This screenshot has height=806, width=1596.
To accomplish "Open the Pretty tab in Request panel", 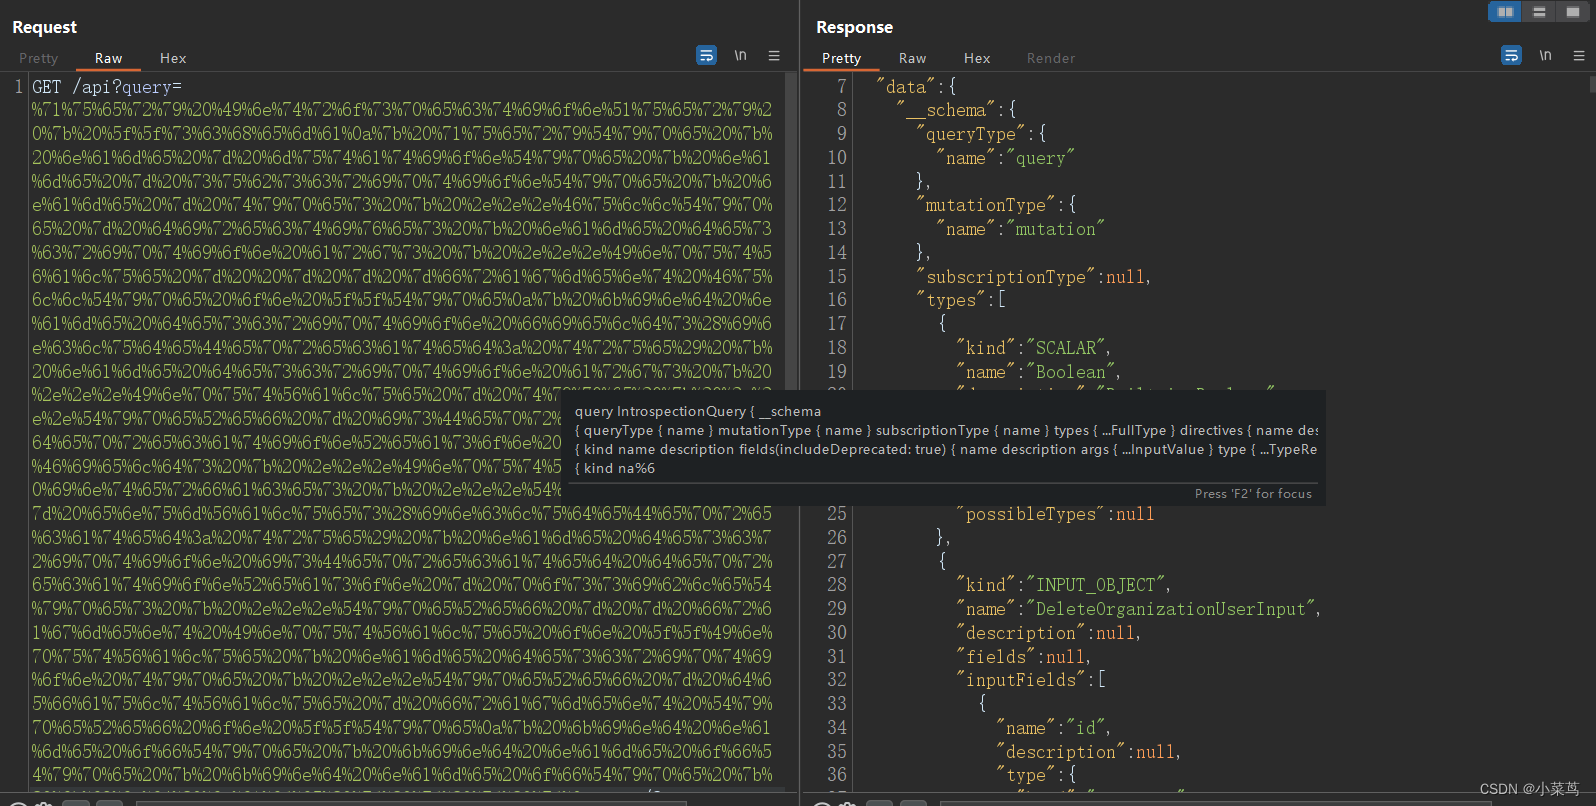I will tap(39, 58).
